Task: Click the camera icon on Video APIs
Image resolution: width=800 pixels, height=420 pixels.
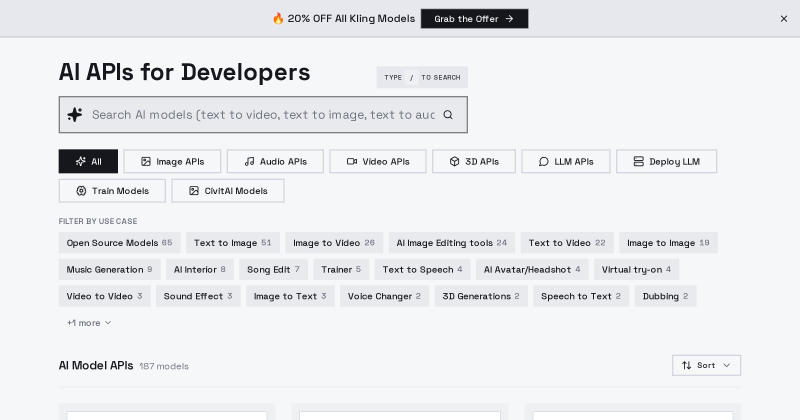Action: coord(352,161)
